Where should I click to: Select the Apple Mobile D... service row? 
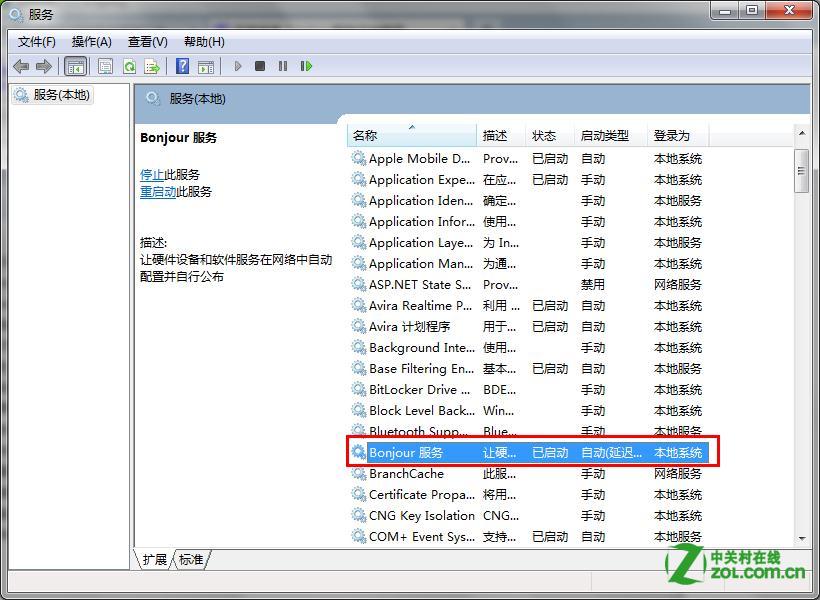coord(528,159)
